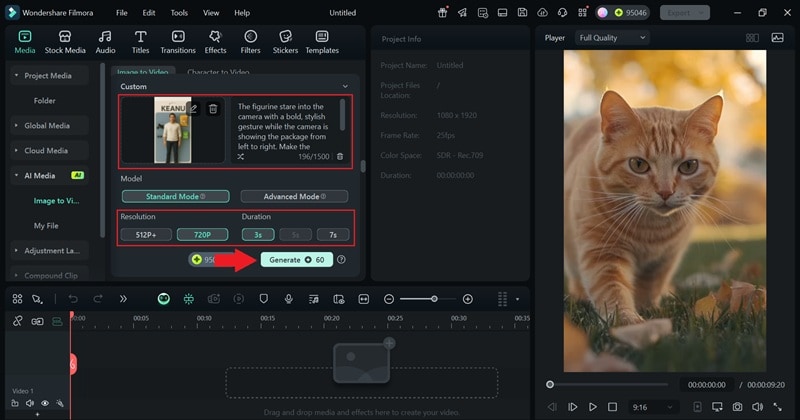Click the user avatar icon

603,13
